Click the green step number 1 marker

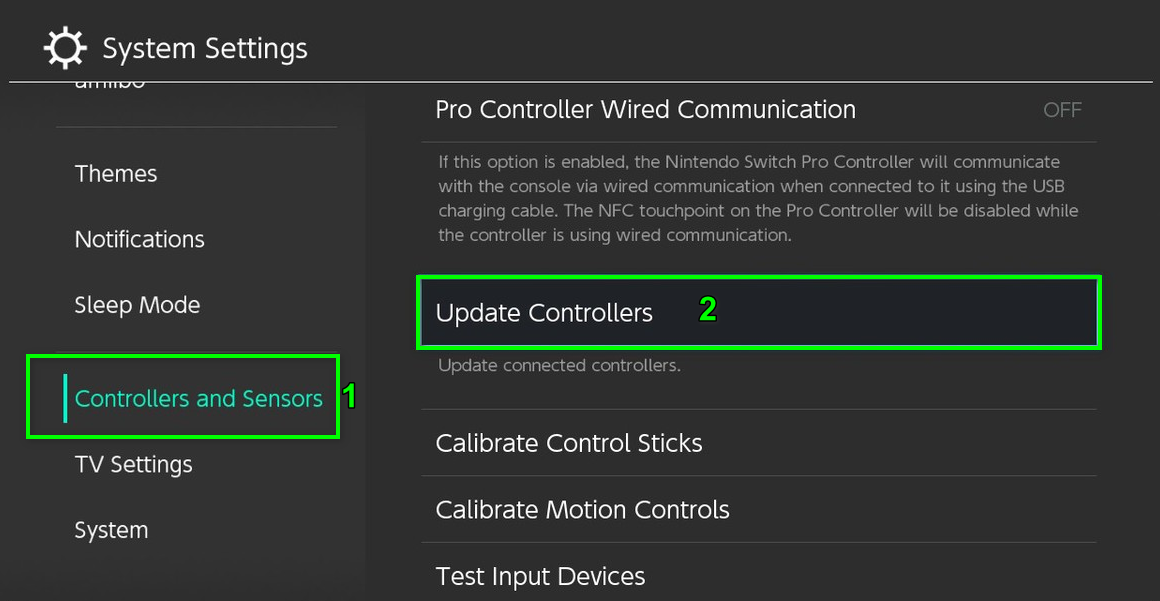(x=349, y=396)
